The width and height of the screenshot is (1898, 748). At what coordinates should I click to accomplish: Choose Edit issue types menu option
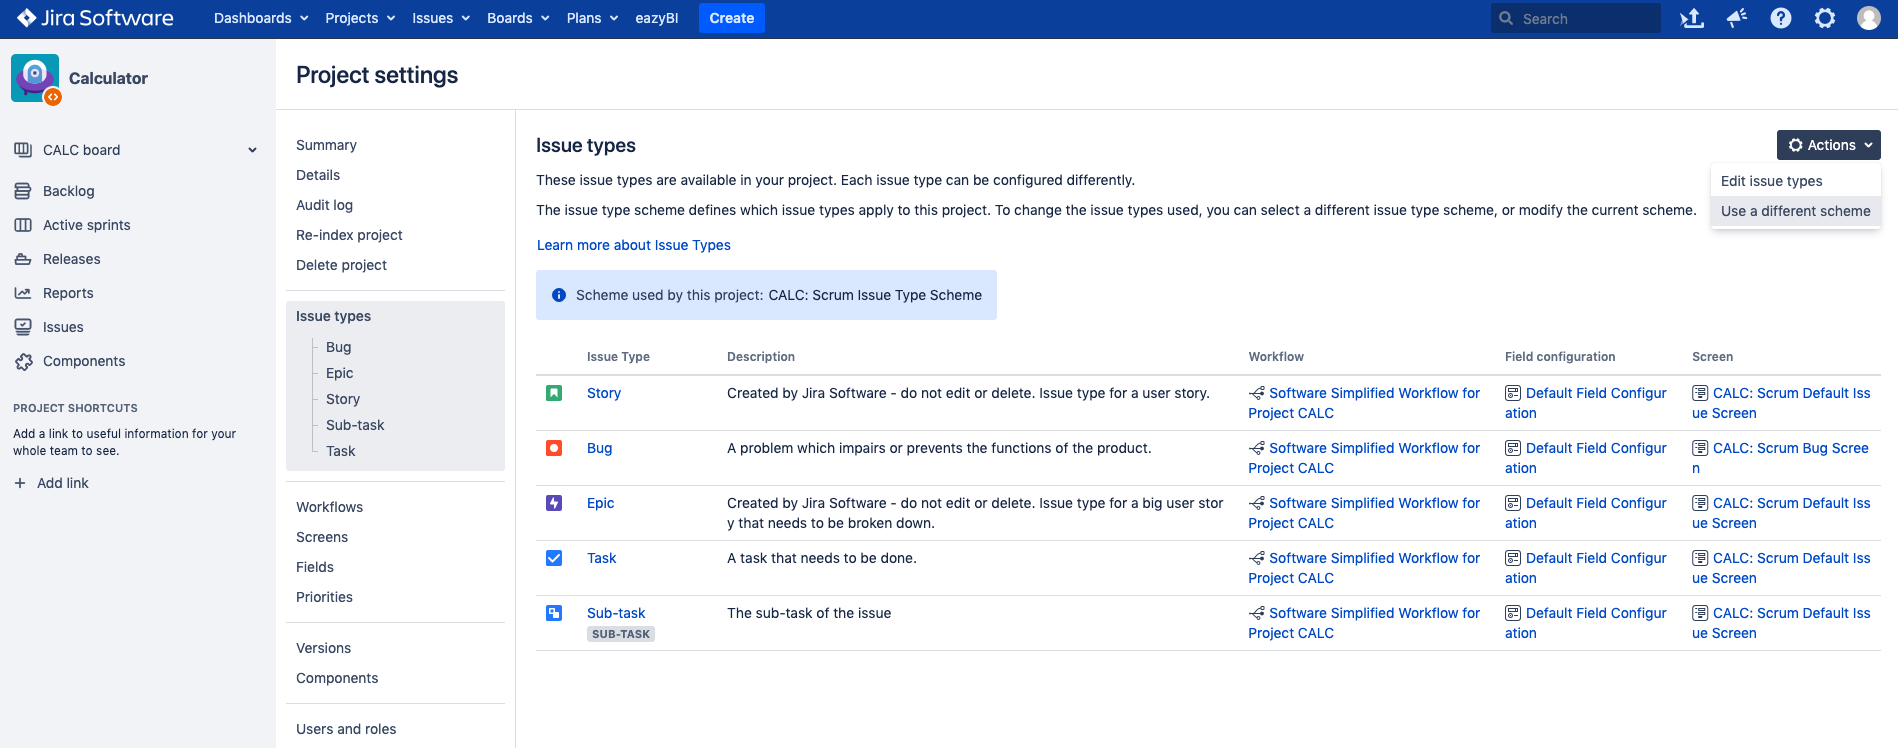click(1796, 181)
